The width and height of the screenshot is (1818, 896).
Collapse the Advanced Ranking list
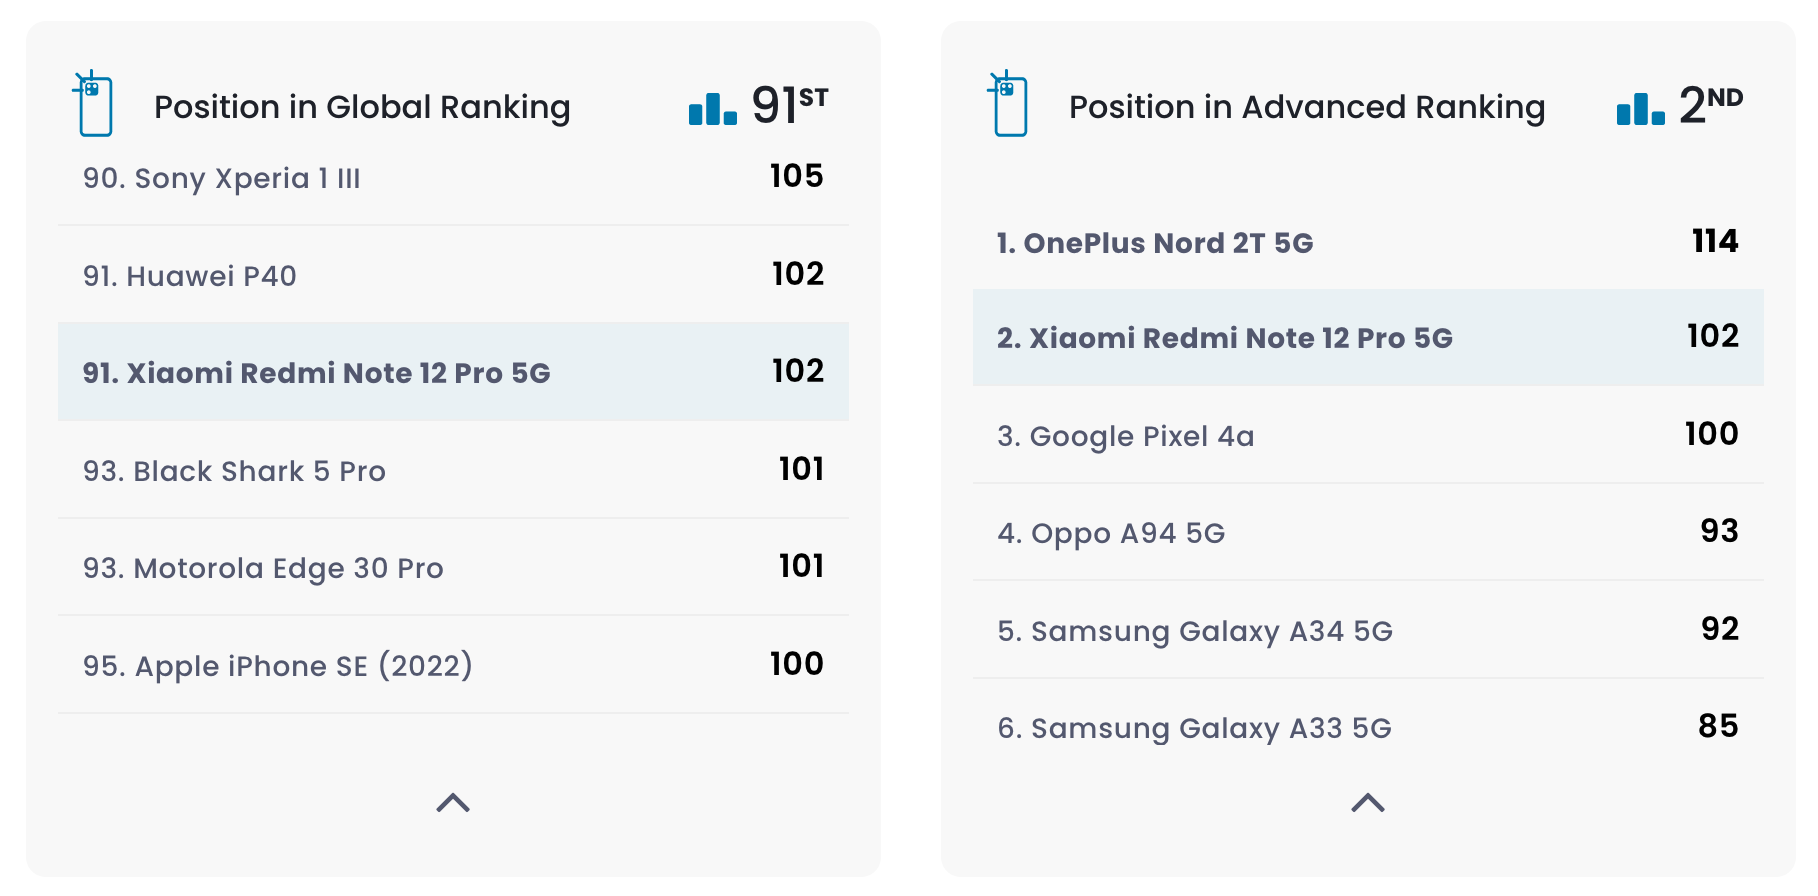click(x=1367, y=802)
